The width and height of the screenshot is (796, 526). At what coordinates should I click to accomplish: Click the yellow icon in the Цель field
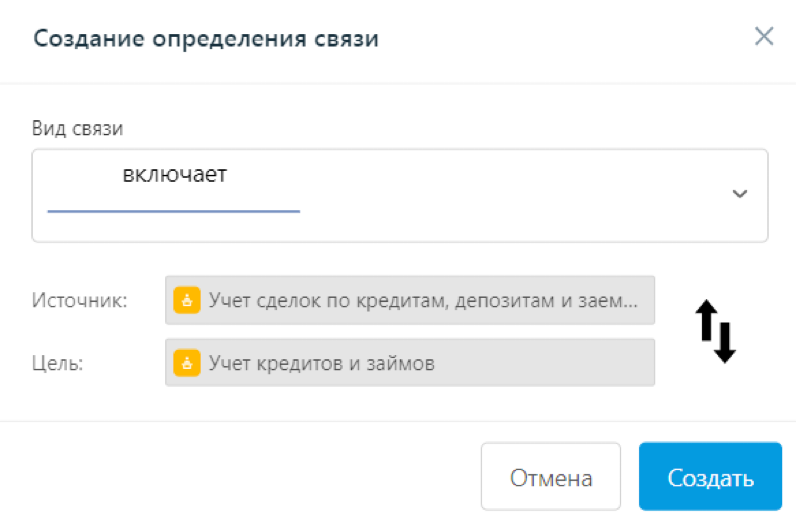pos(187,363)
